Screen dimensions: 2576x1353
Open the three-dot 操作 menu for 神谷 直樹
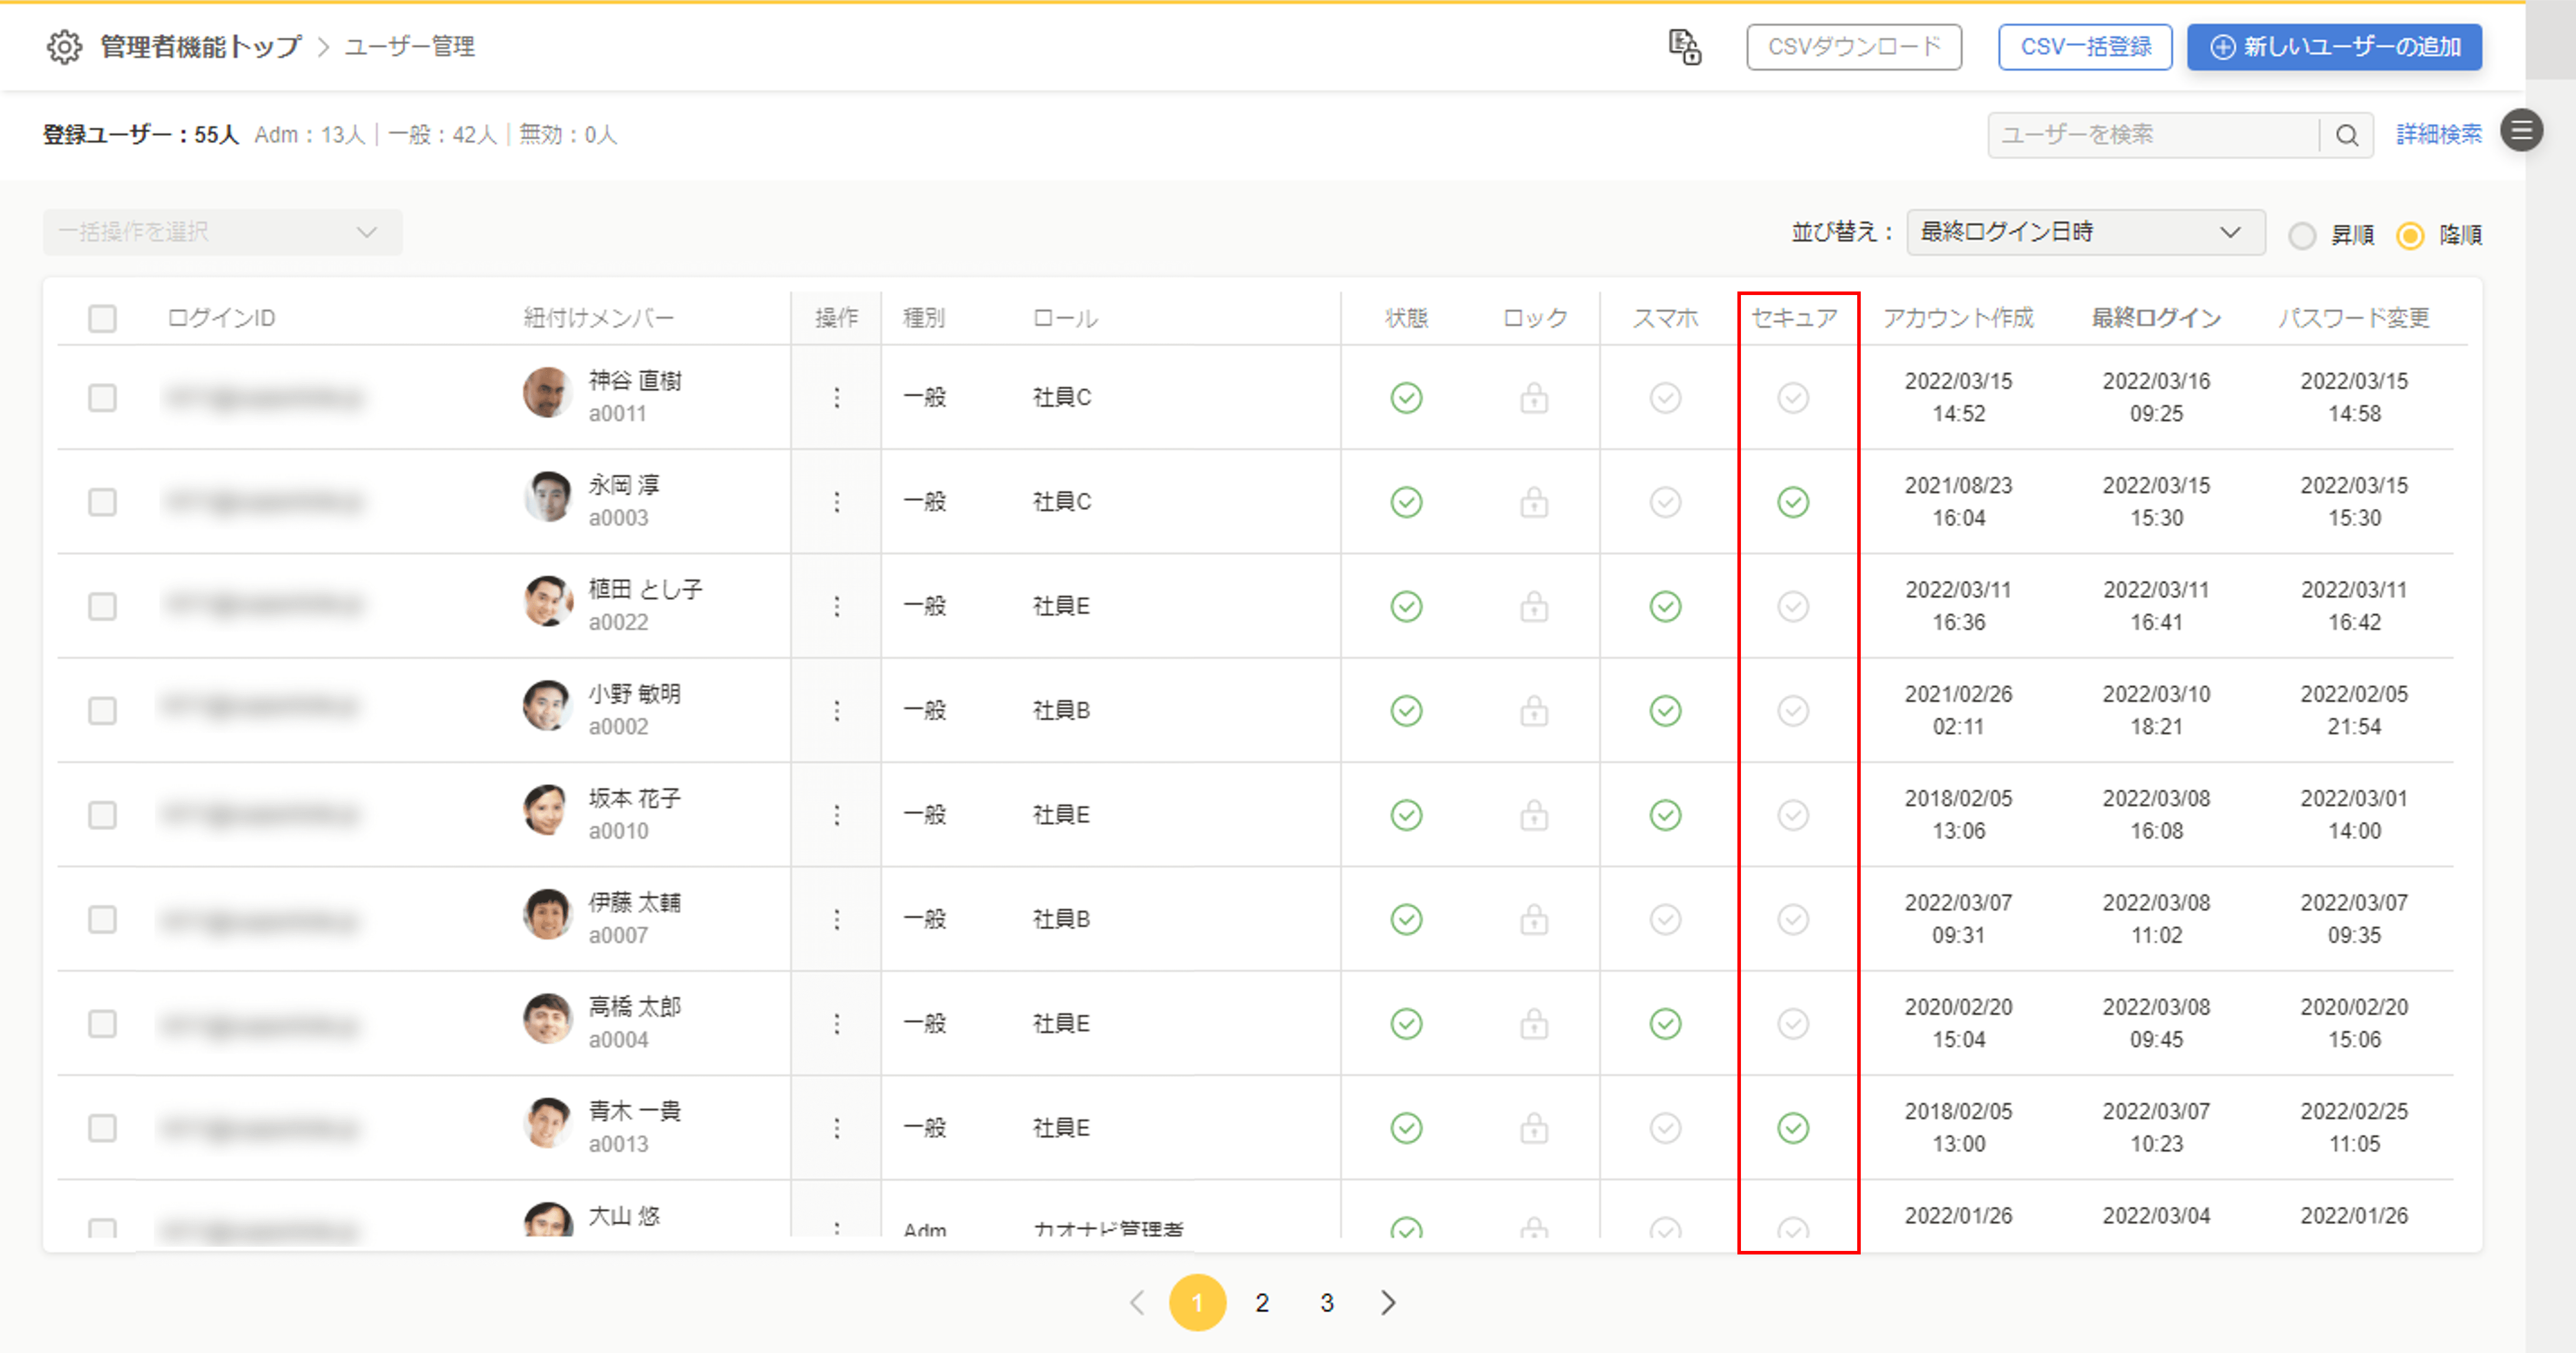[836, 398]
